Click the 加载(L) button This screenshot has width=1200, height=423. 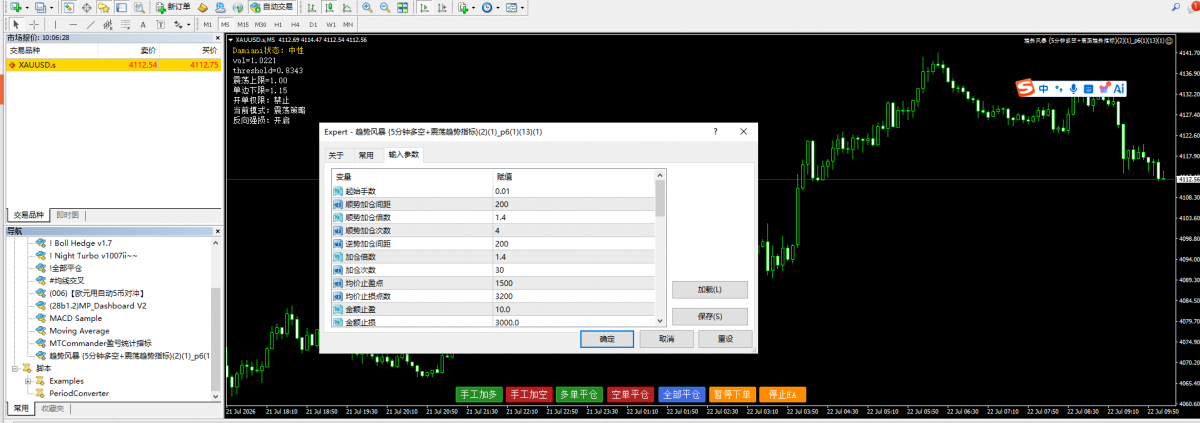[710, 290]
